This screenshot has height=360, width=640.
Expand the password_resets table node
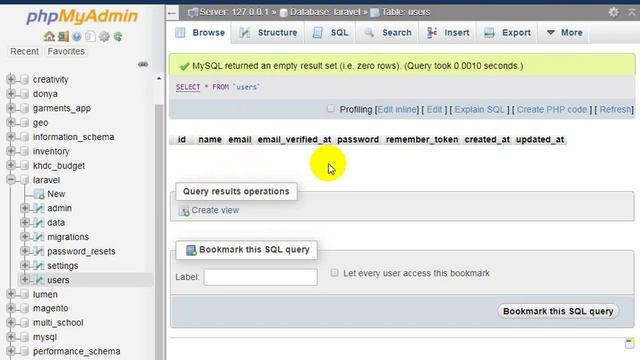[x=24, y=251]
